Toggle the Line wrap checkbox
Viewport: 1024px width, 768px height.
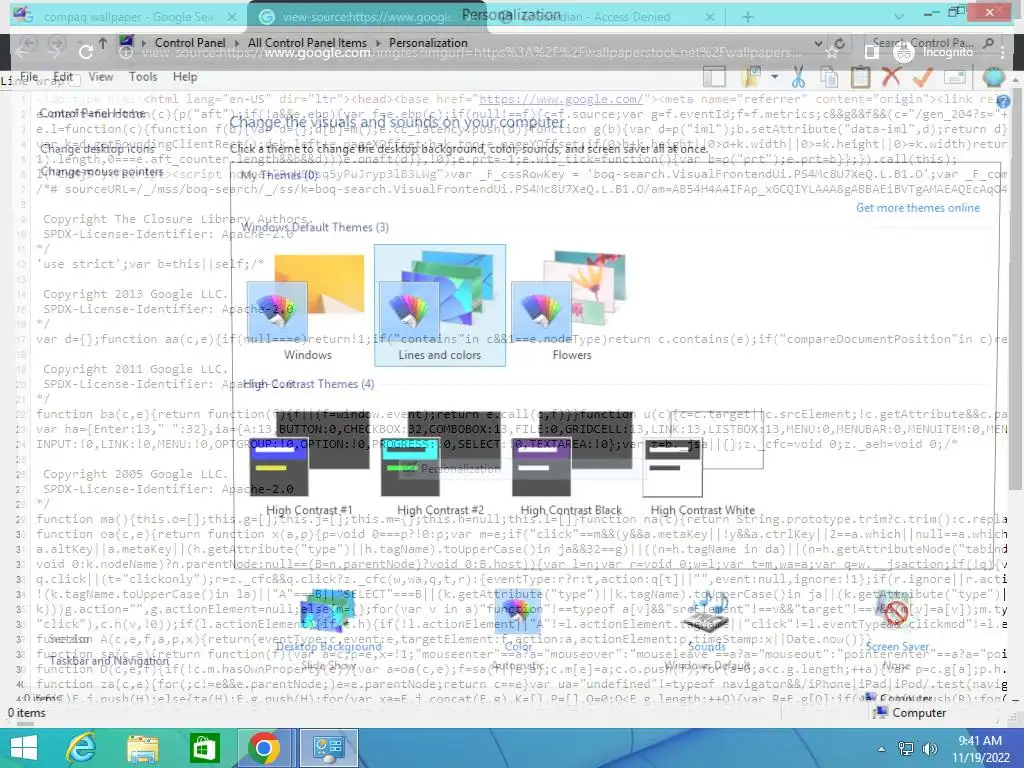[x=75, y=81]
